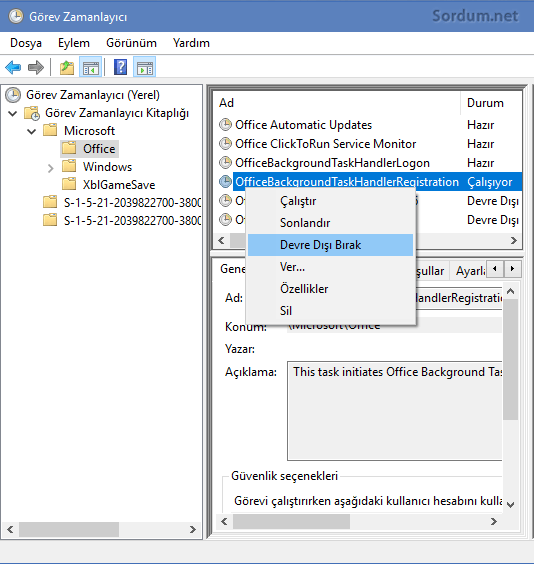
Task: Open the Görünüm menu
Action: point(131,43)
